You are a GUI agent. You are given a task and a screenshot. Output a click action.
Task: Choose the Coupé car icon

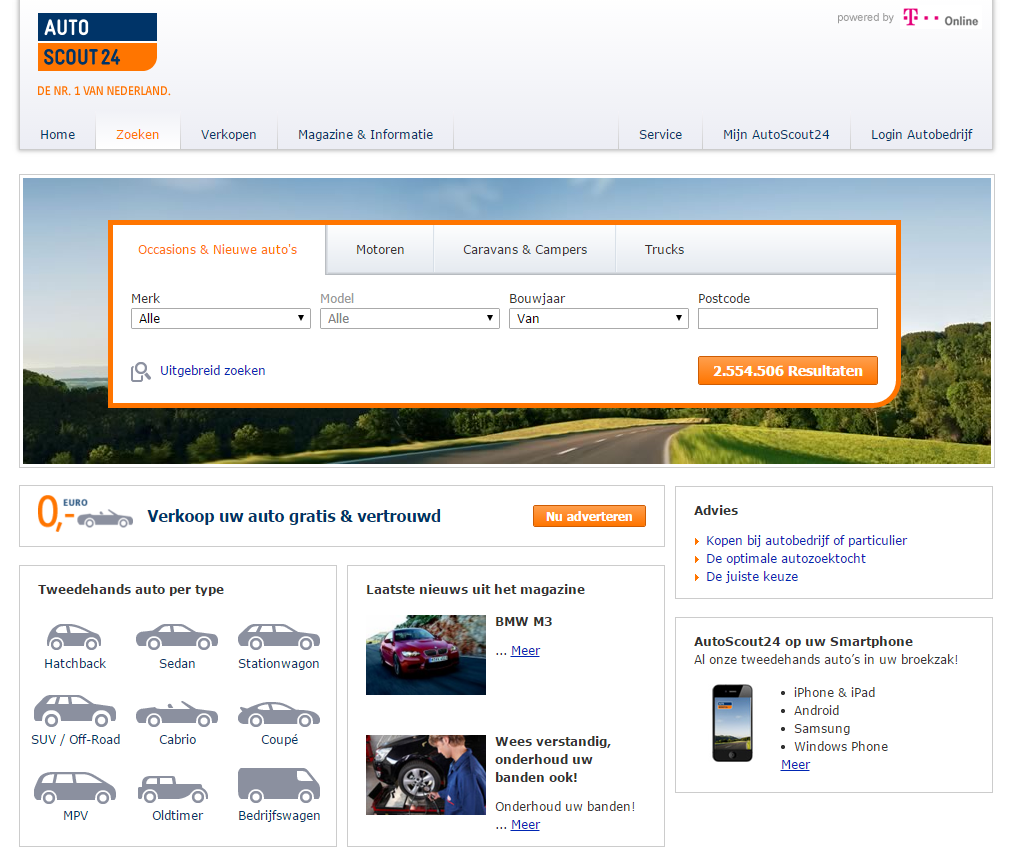point(279,714)
